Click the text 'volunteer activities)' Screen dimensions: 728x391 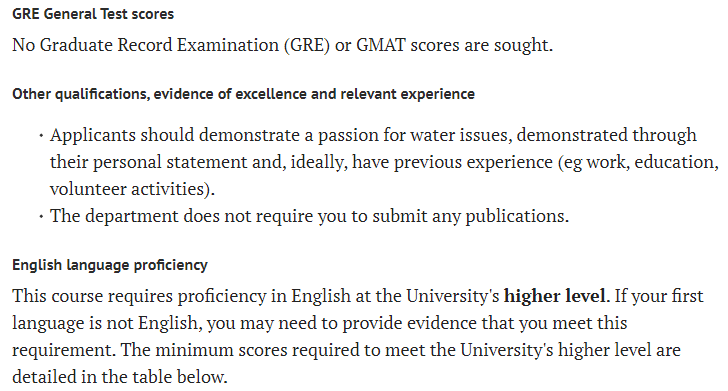(x=132, y=189)
